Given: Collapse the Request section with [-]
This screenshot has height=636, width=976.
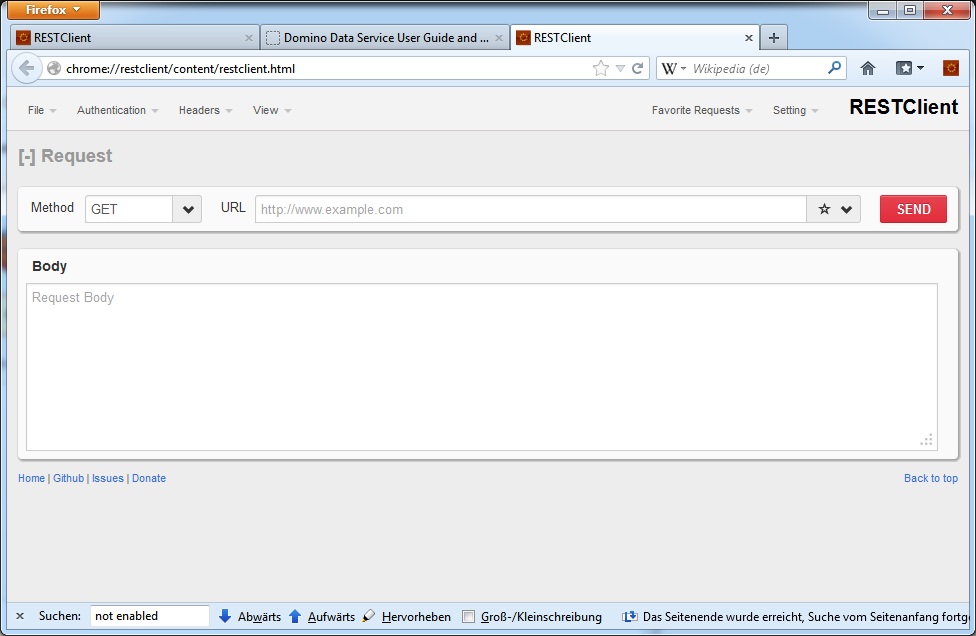Looking at the screenshot, I should coord(27,156).
